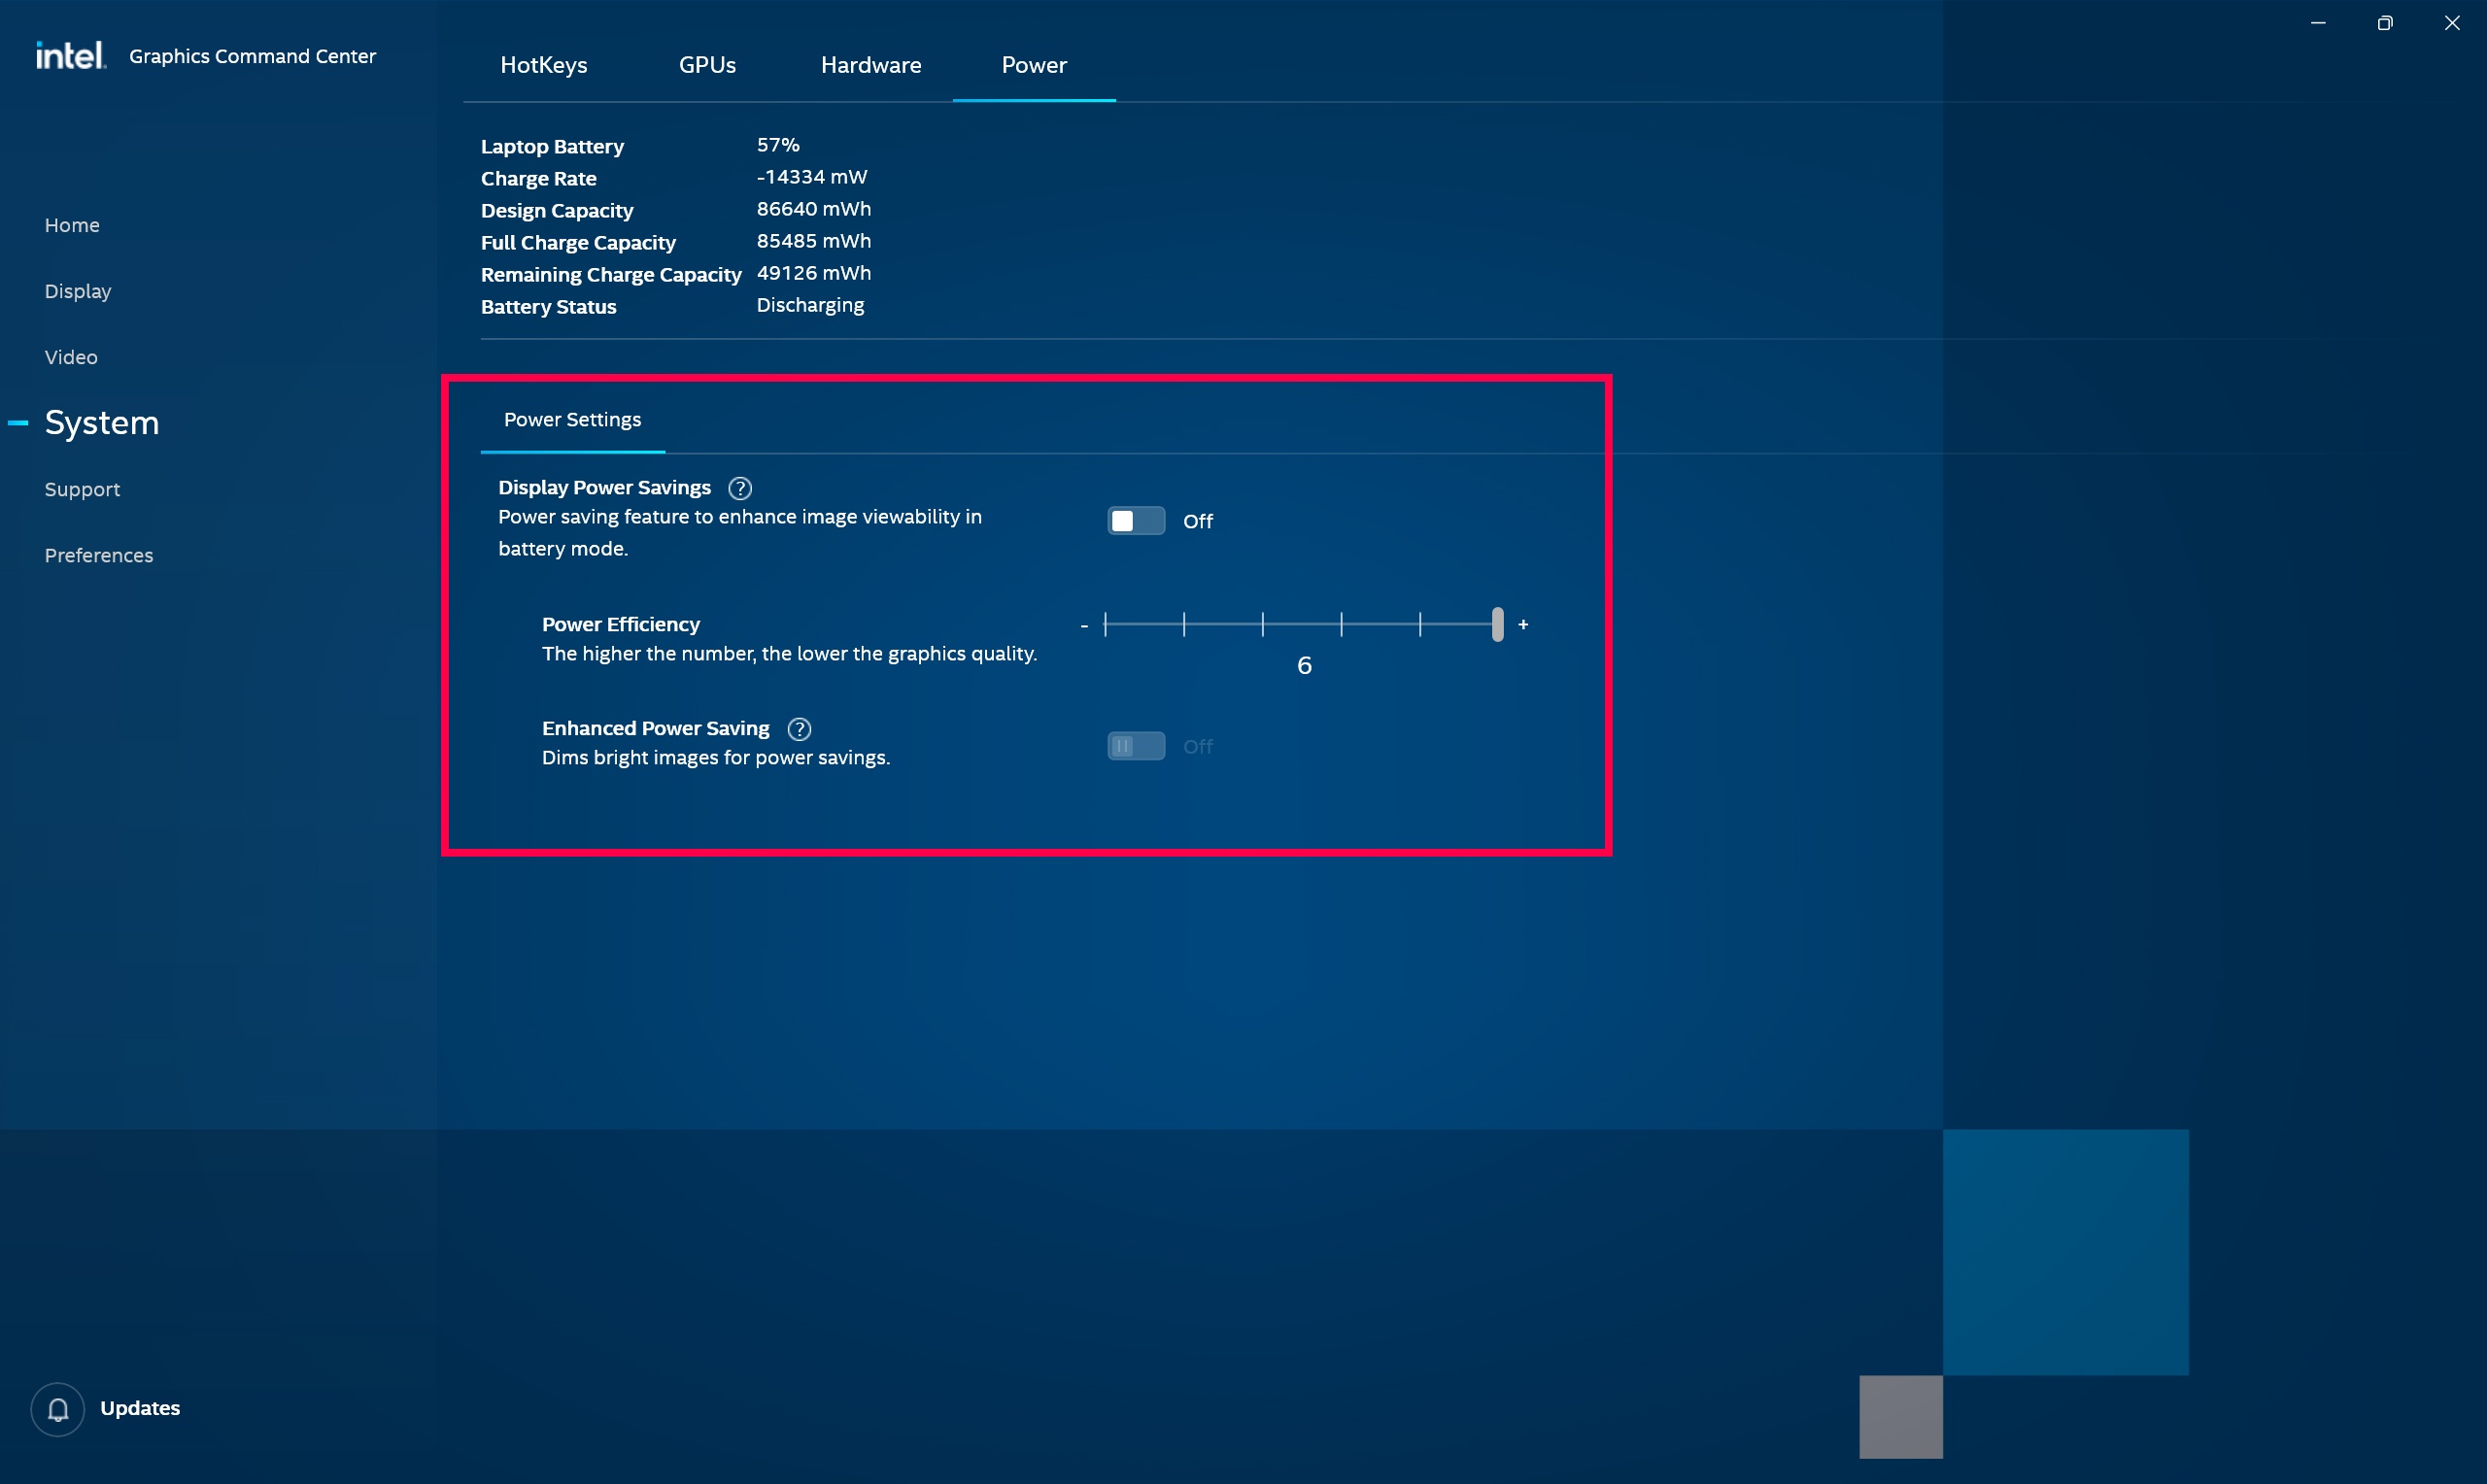Image resolution: width=2487 pixels, height=1484 pixels.
Task: Enable the Display Power Savings toggle
Action: tap(1136, 521)
